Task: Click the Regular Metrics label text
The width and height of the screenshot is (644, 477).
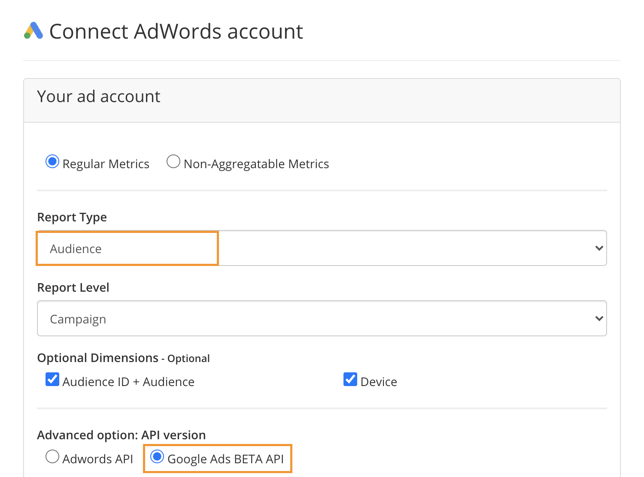Action: pyautogui.click(x=106, y=164)
